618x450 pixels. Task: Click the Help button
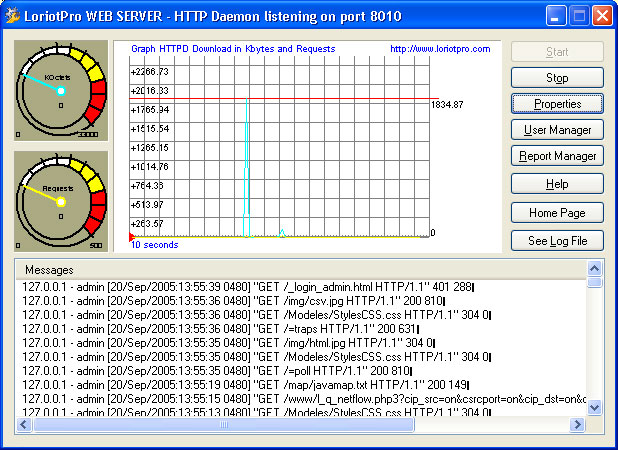click(x=557, y=184)
